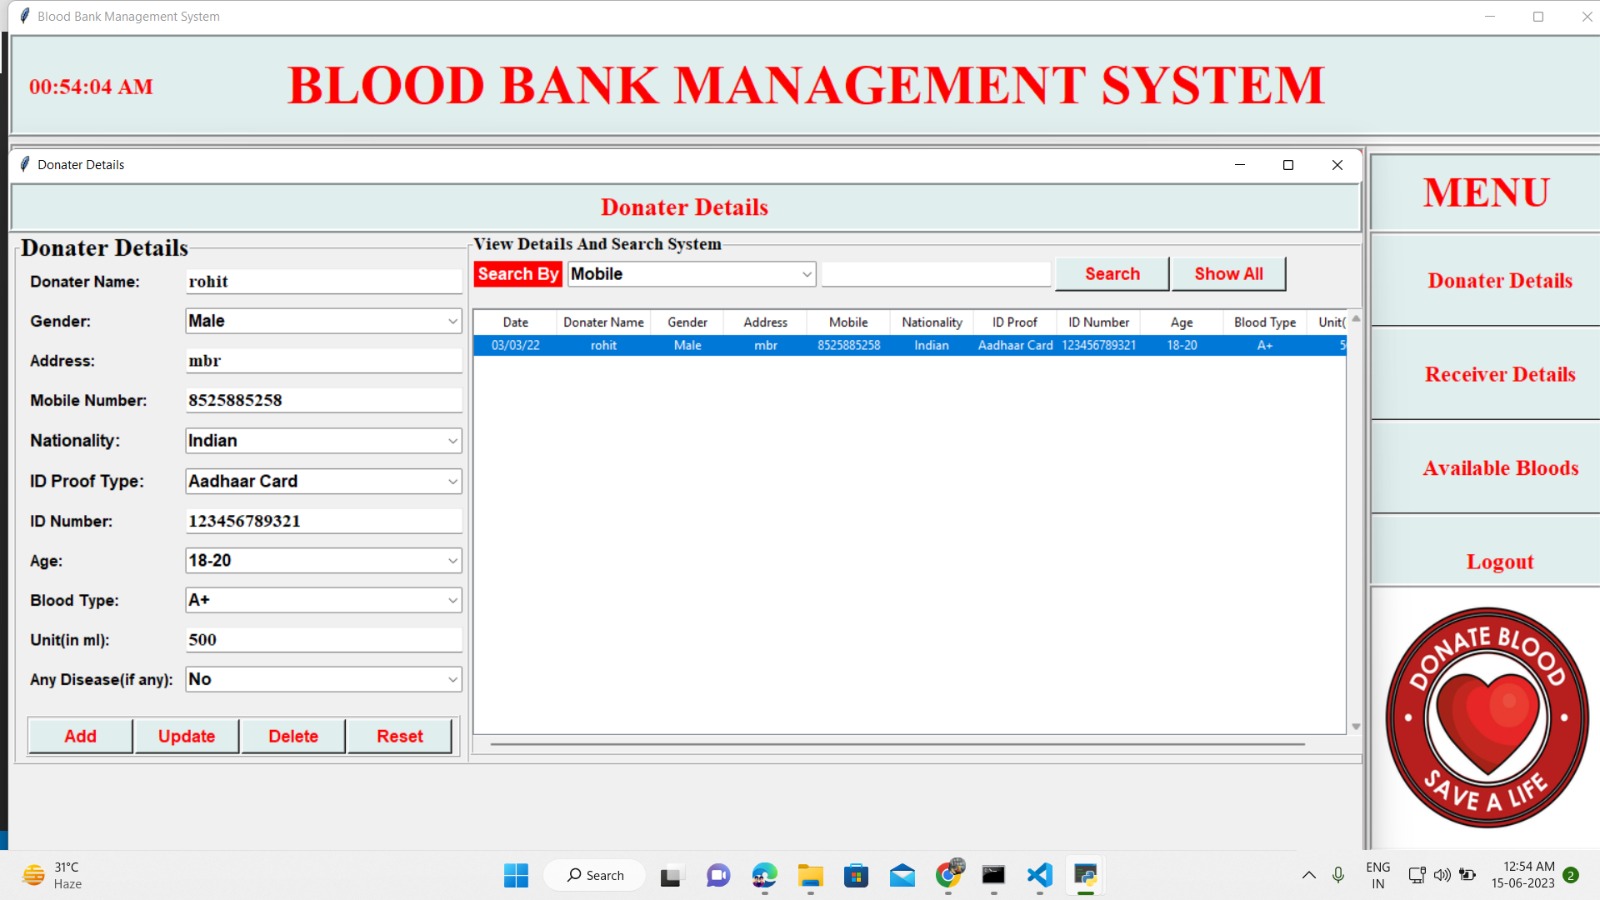Launch Microsoft Edge from the taskbar
1600x900 pixels.
pyautogui.click(x=765, y=875)
